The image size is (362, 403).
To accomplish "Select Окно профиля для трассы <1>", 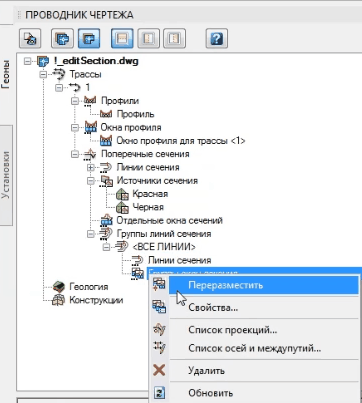I will pos(181,141).
